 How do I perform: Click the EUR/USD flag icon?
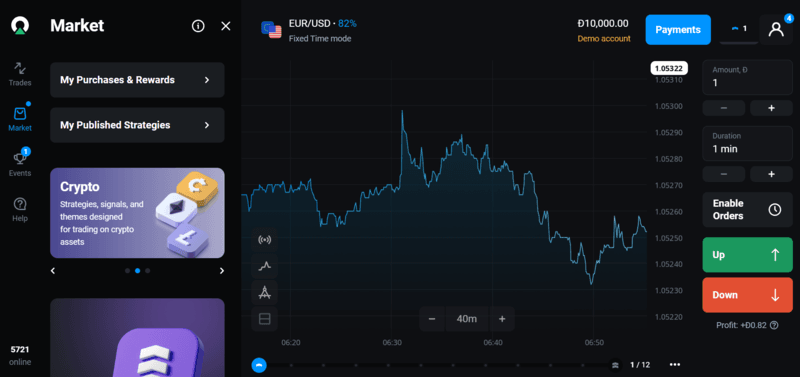coord(271,30)
